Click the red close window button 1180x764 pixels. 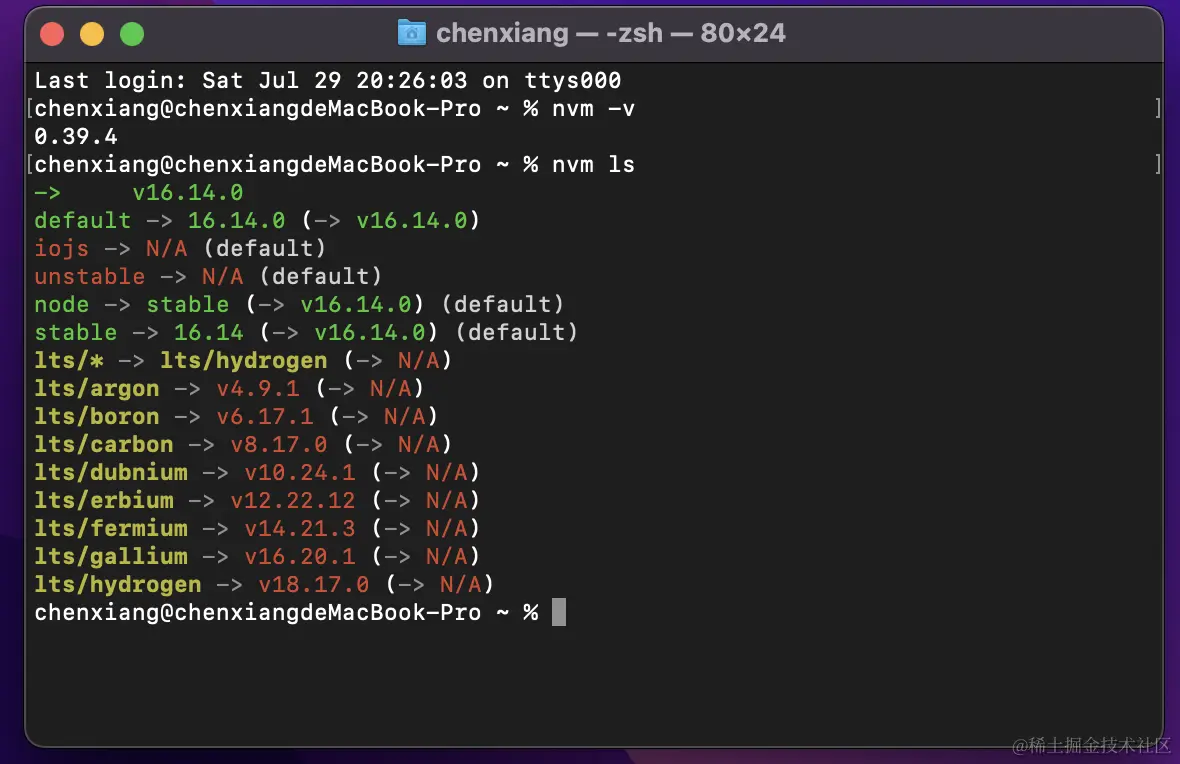click(x=52, y=34)
